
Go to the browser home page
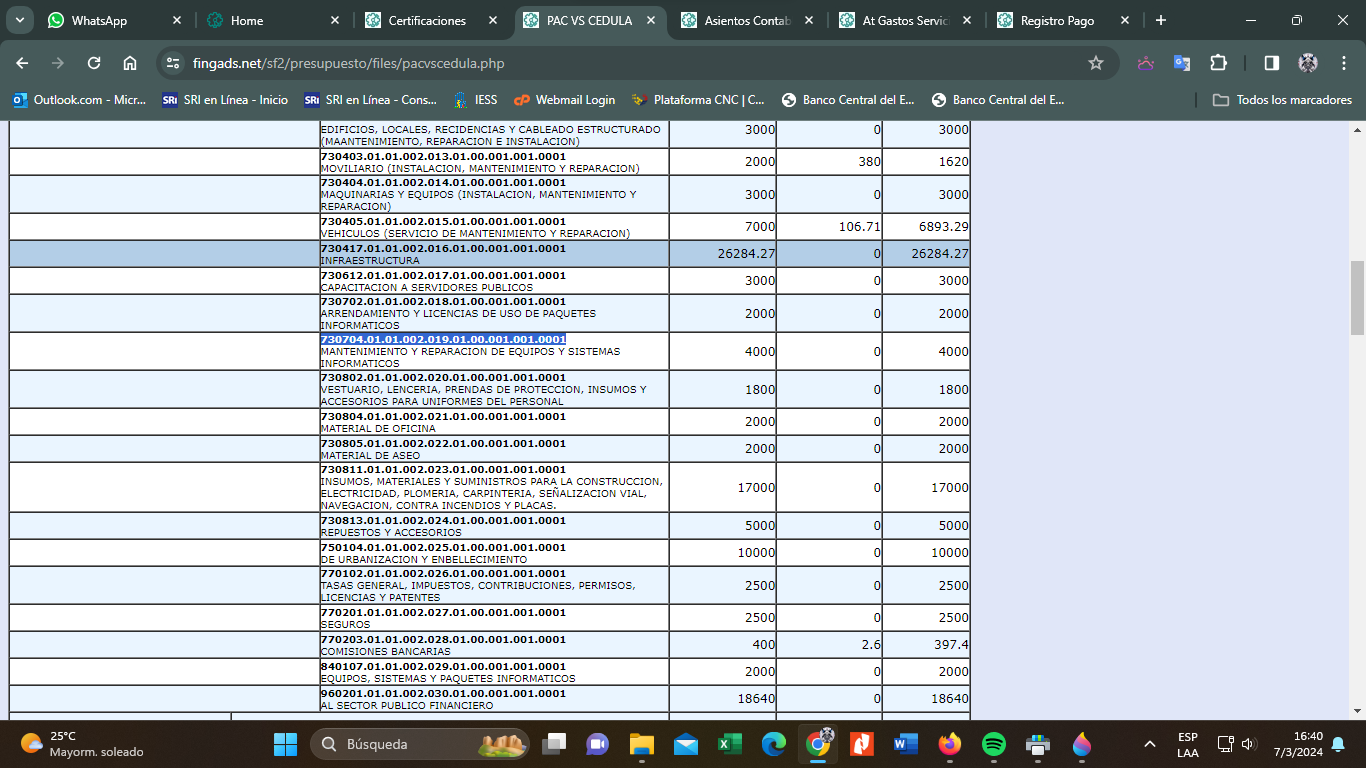[130, 63]
